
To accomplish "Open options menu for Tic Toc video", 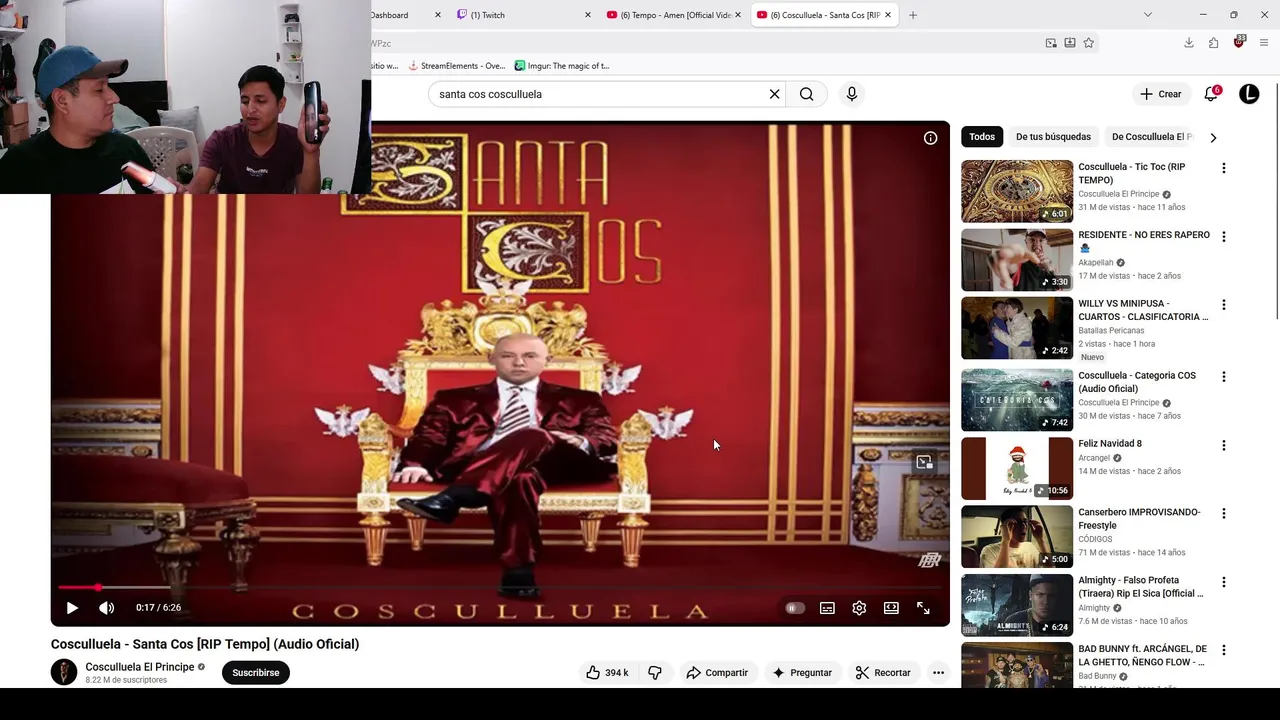I will [1223, 168].
